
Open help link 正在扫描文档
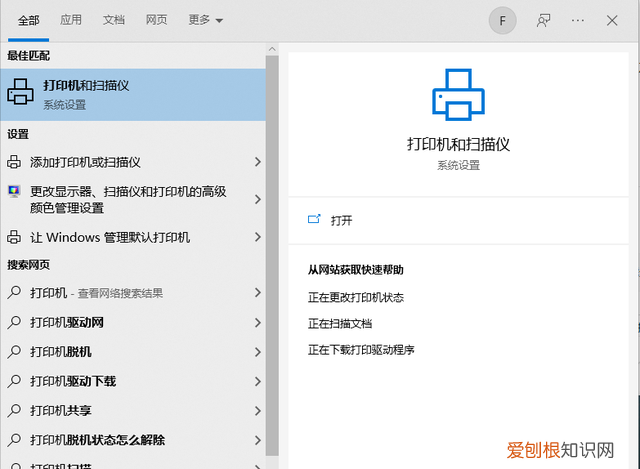pyautogui.click(x=340, y=324)
